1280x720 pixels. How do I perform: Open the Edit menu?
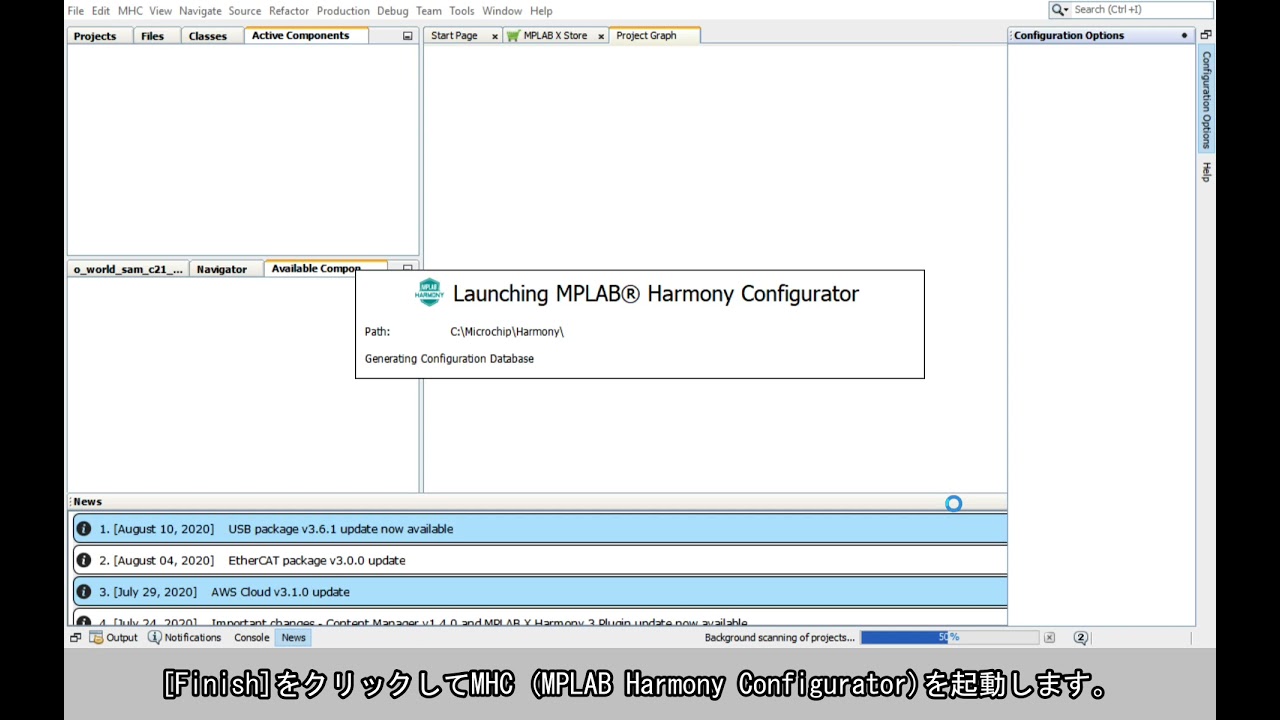click(x=101, y=11)
